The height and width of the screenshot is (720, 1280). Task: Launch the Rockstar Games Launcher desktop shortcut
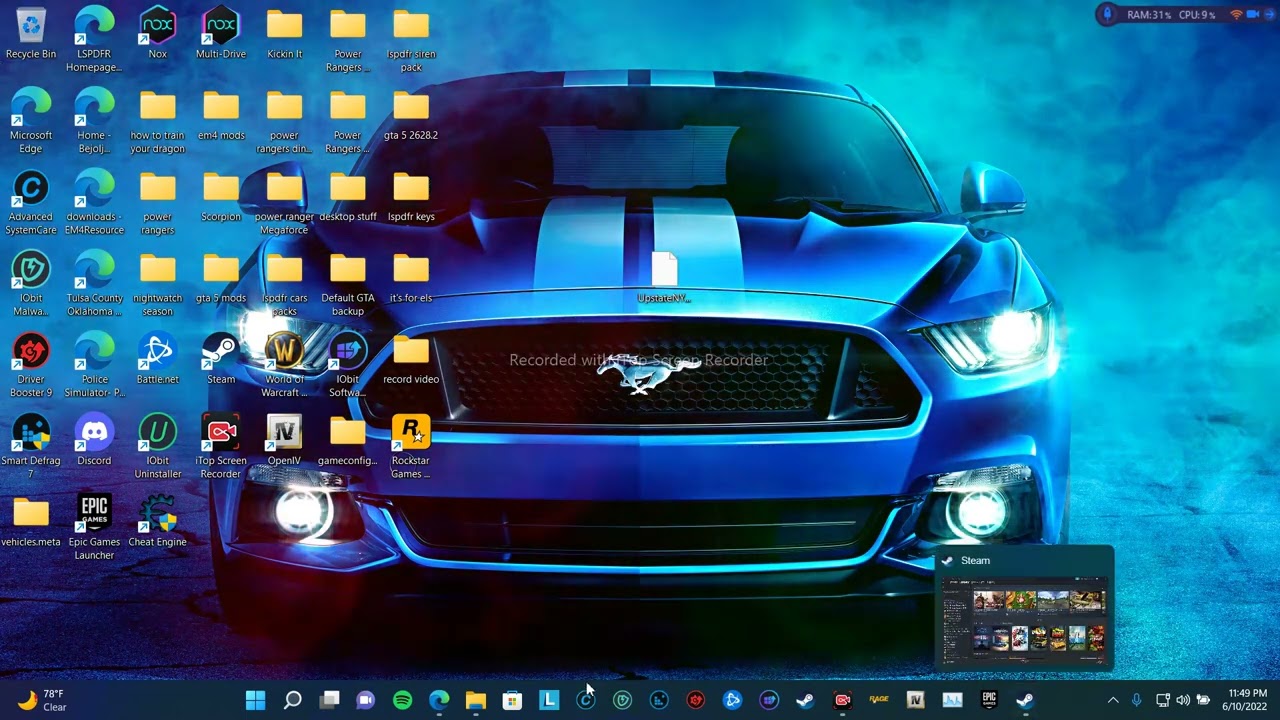(x=411, y=446)
